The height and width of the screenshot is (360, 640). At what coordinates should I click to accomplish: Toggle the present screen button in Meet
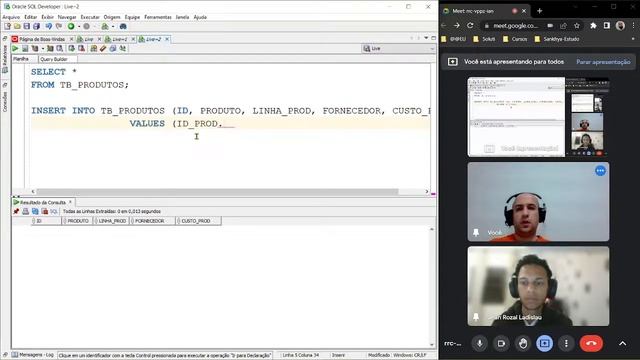(x=544, y=344)
